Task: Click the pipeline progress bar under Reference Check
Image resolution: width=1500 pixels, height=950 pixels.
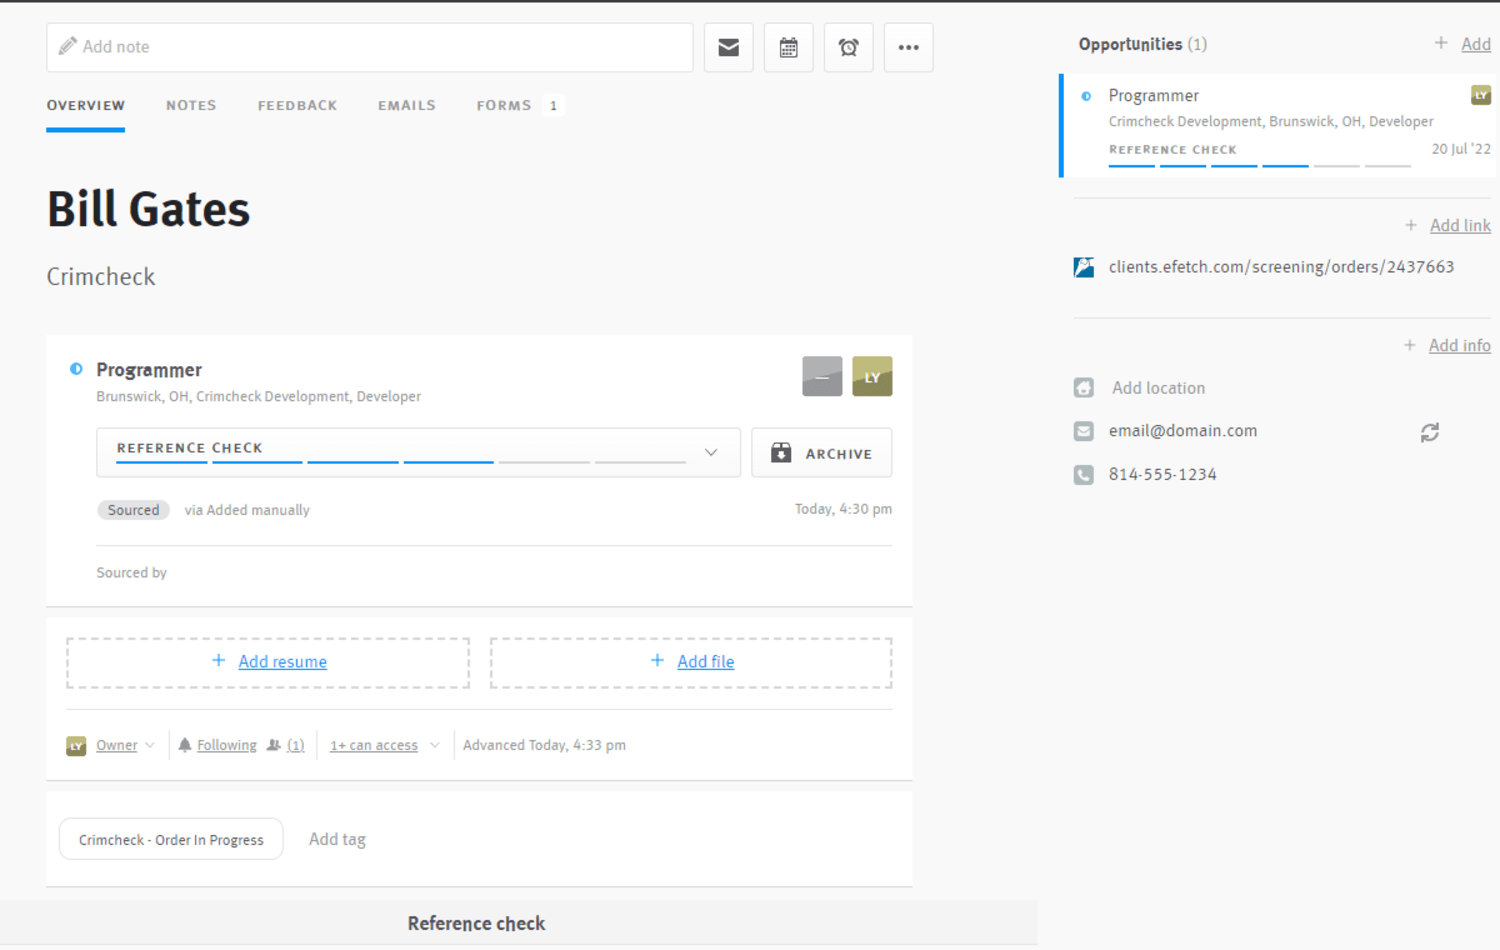Action: click(401, 461)
